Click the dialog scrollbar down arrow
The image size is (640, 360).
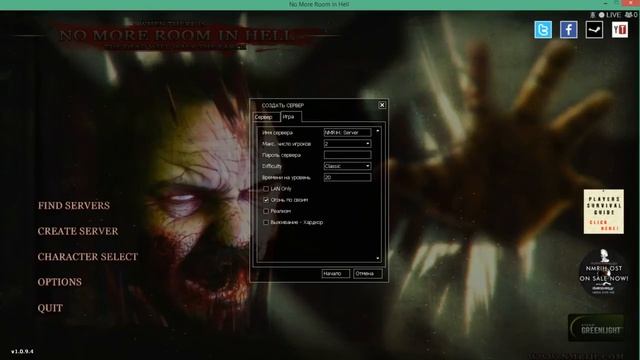coord(378,258)
